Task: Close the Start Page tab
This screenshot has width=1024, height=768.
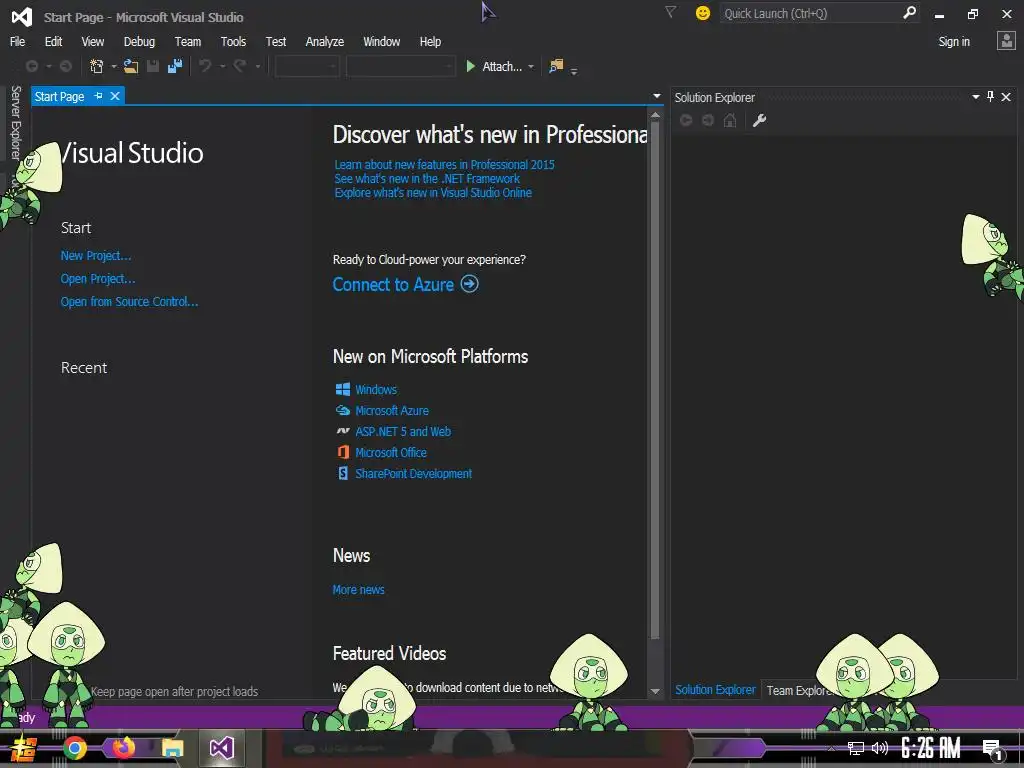Action: click(x=115, y=96)
